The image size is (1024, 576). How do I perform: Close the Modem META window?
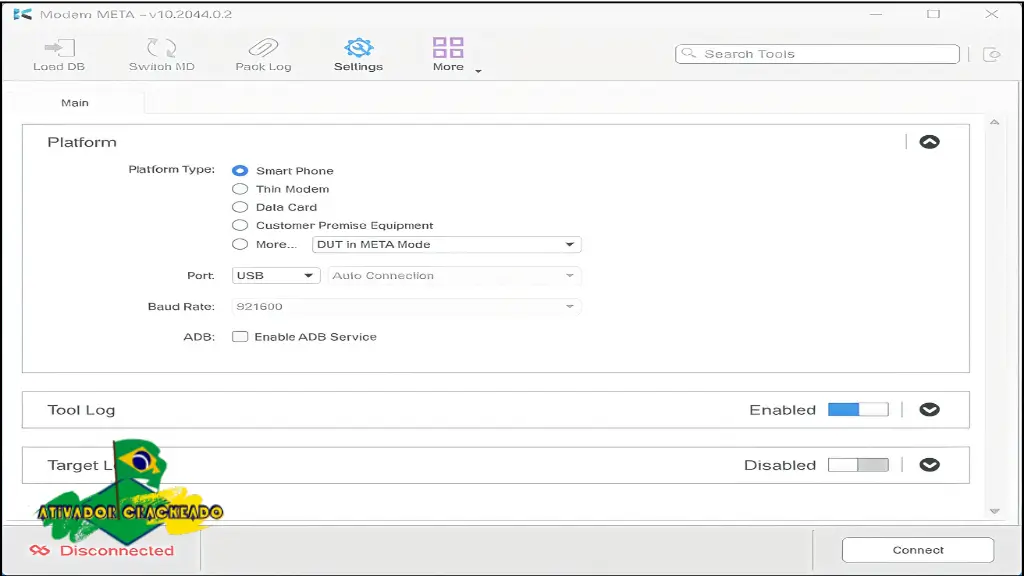(991, 14)
